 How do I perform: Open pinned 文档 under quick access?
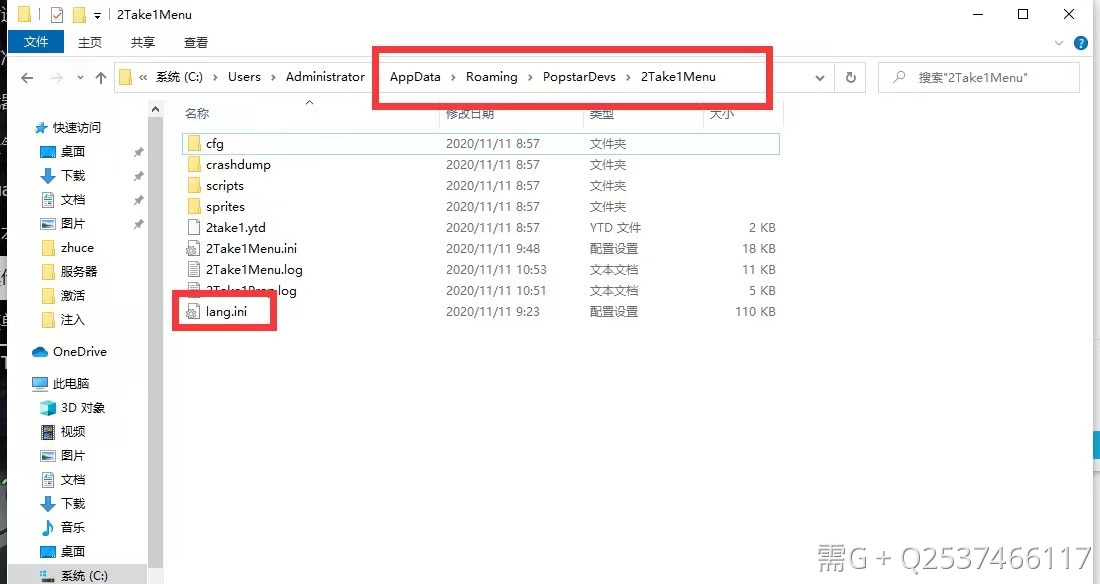tap(73, 199)
